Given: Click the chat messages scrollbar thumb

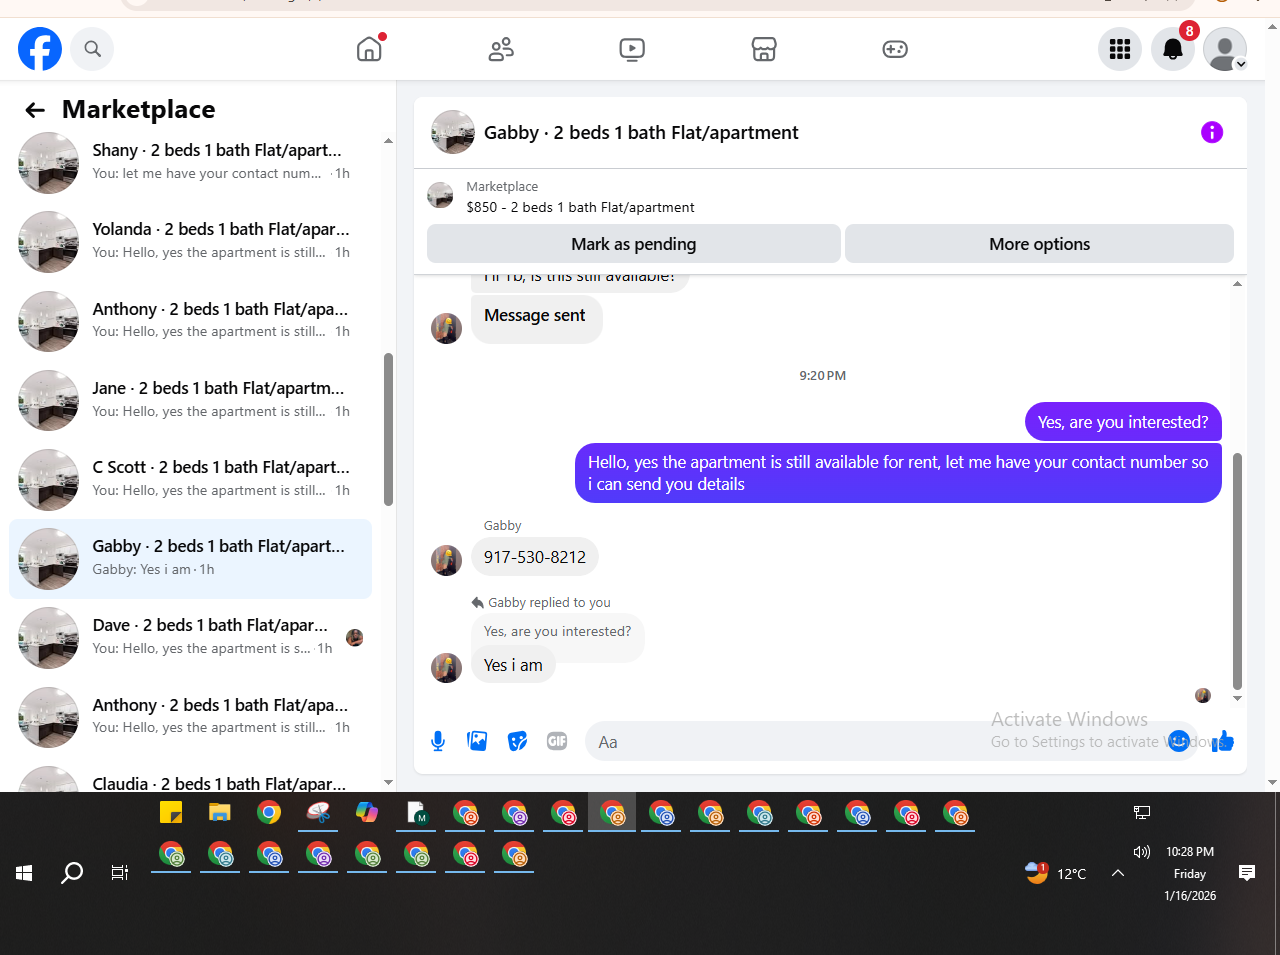Looking at the screenshot, I should pos(1237,570).
